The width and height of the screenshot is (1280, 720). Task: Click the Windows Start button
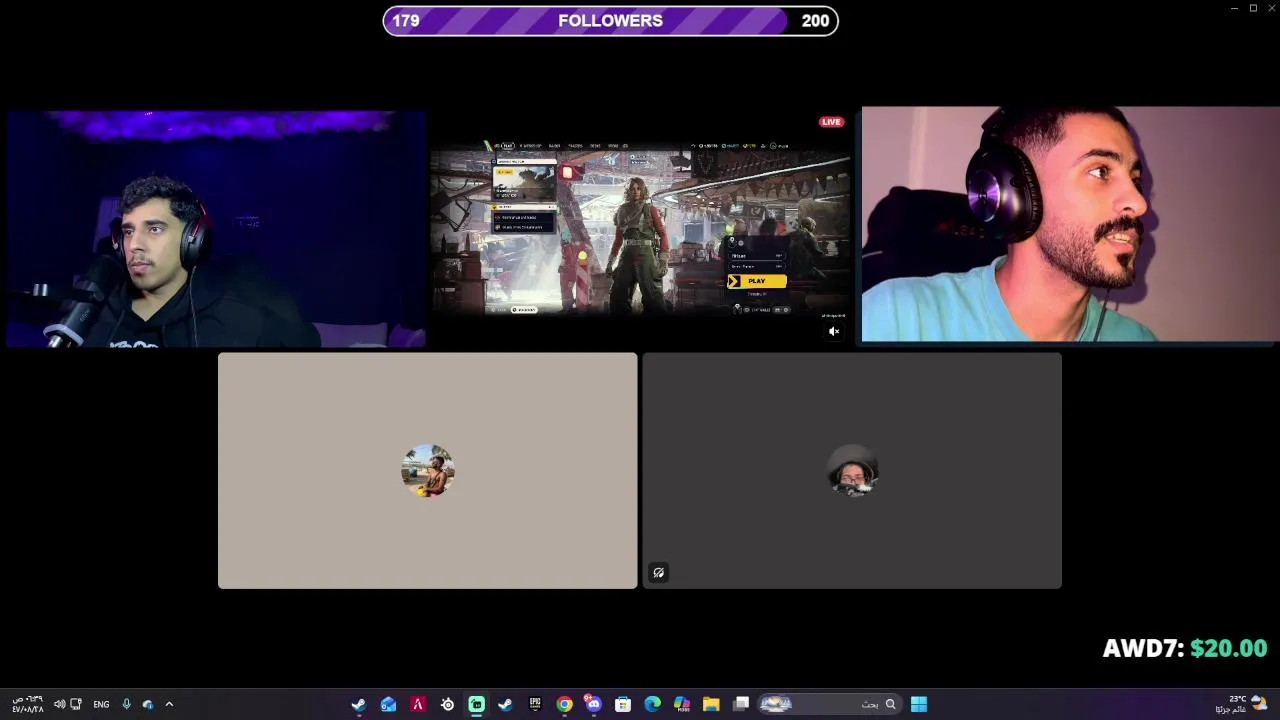point(918,705)
